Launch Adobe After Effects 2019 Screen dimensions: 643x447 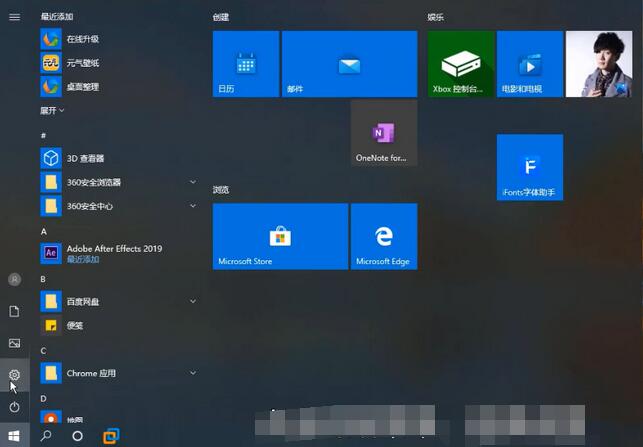pyautogui.click(x=119, y=253)
